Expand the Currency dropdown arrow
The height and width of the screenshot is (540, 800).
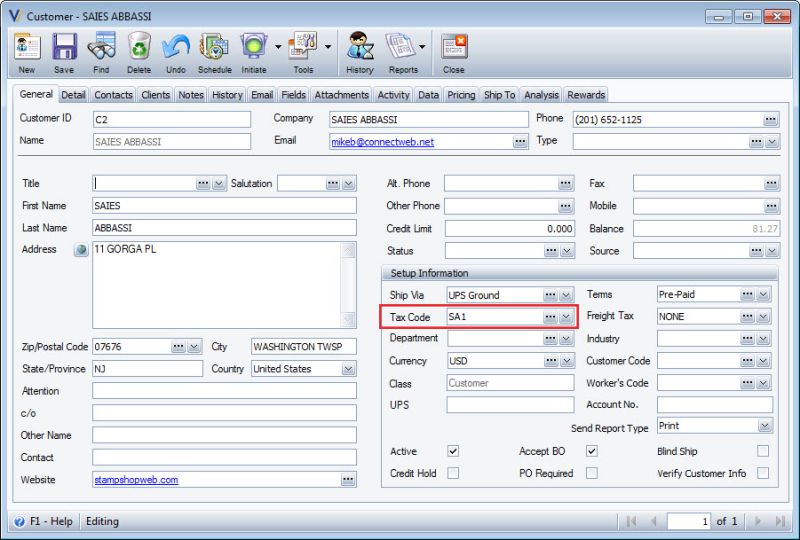pos(566,361)
